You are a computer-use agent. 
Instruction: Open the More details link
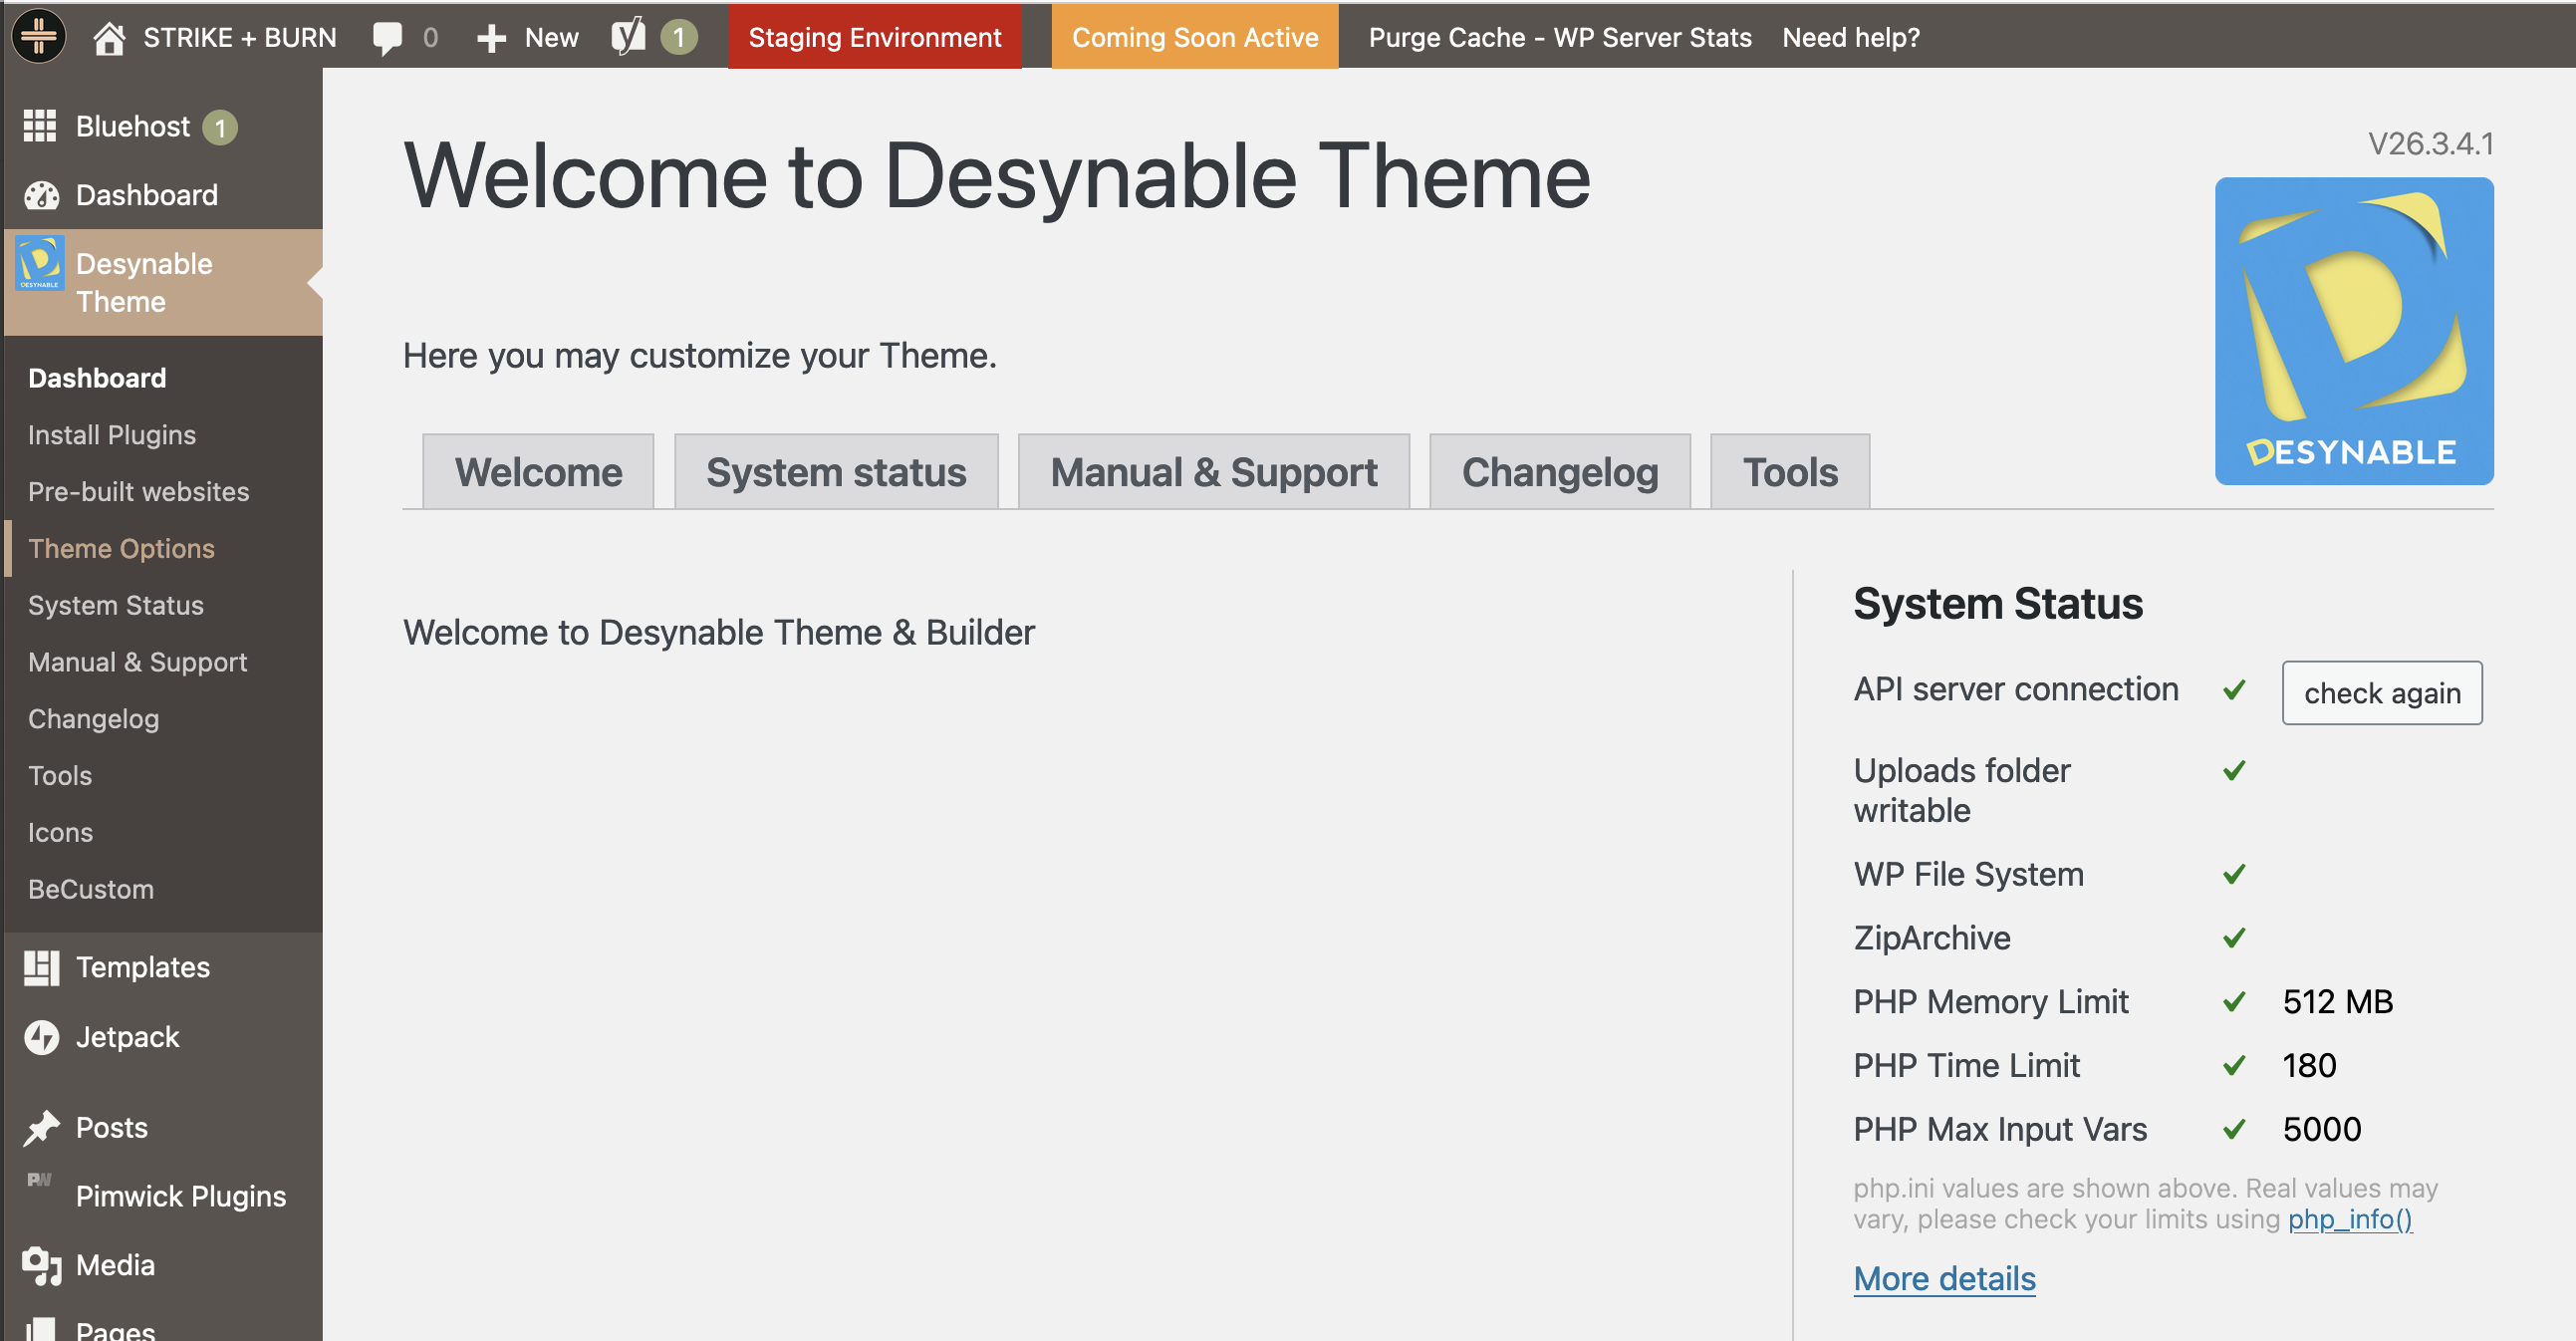(1944, 1278)
